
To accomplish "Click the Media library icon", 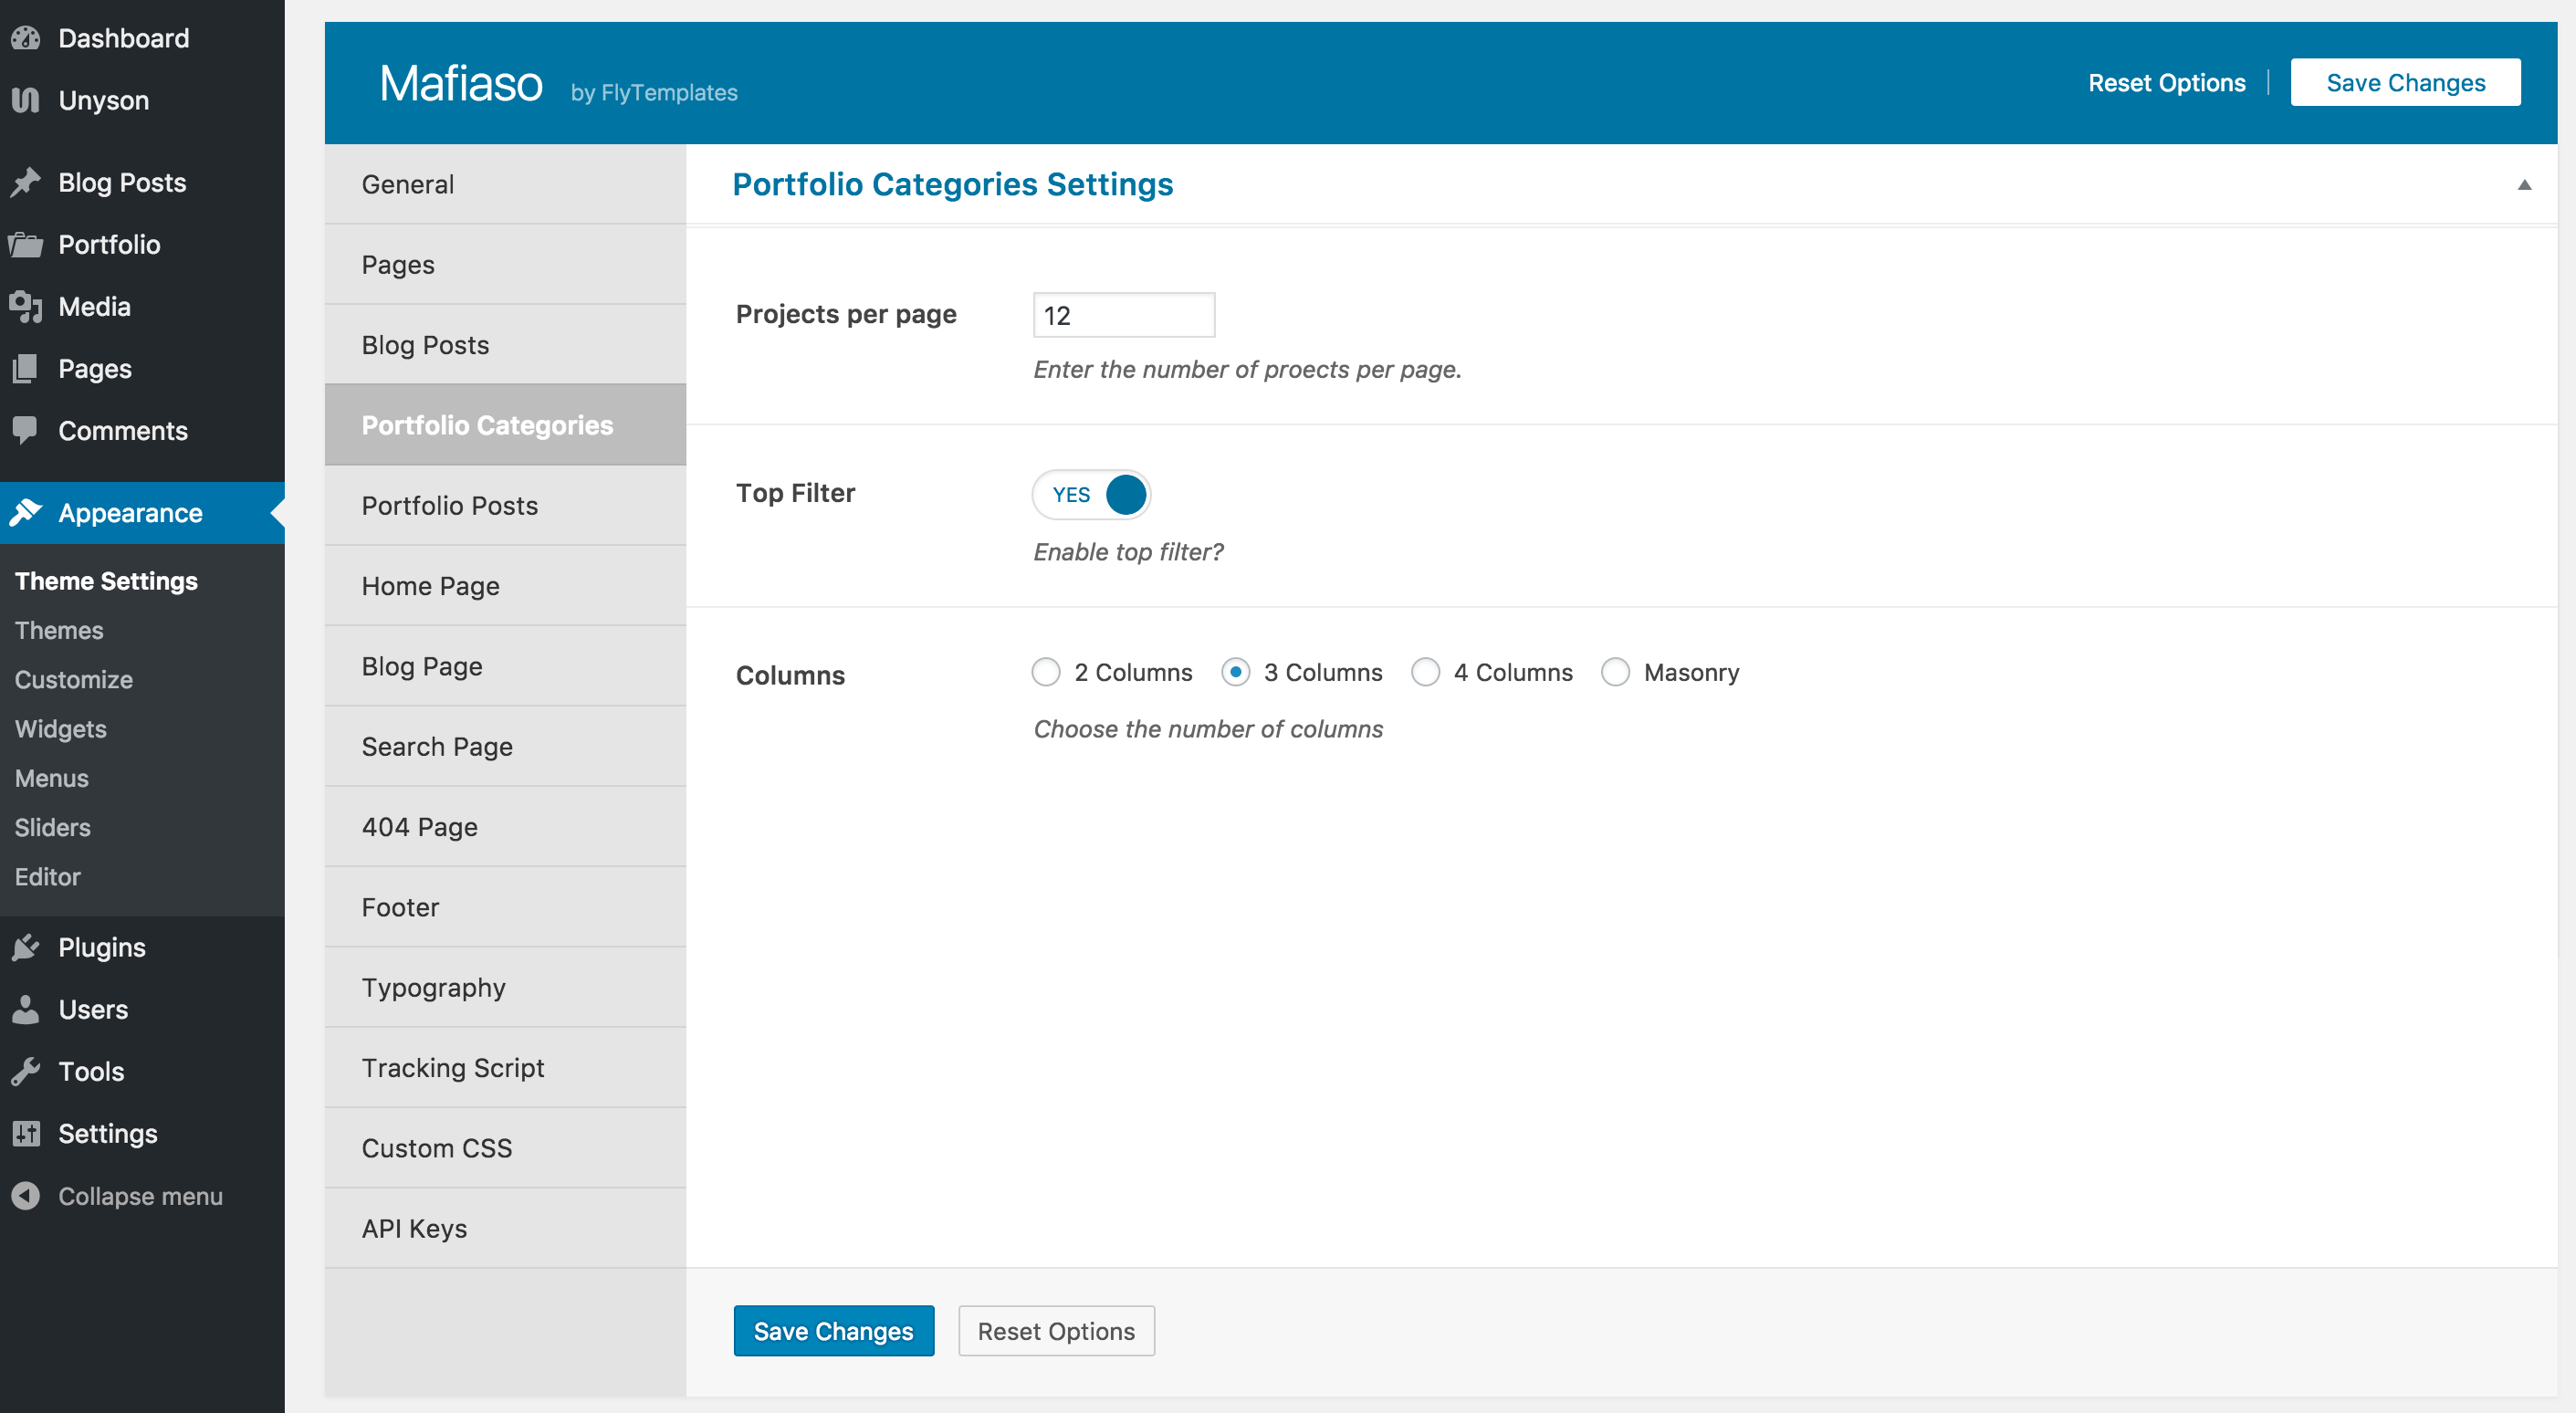I will click(26, 306).
